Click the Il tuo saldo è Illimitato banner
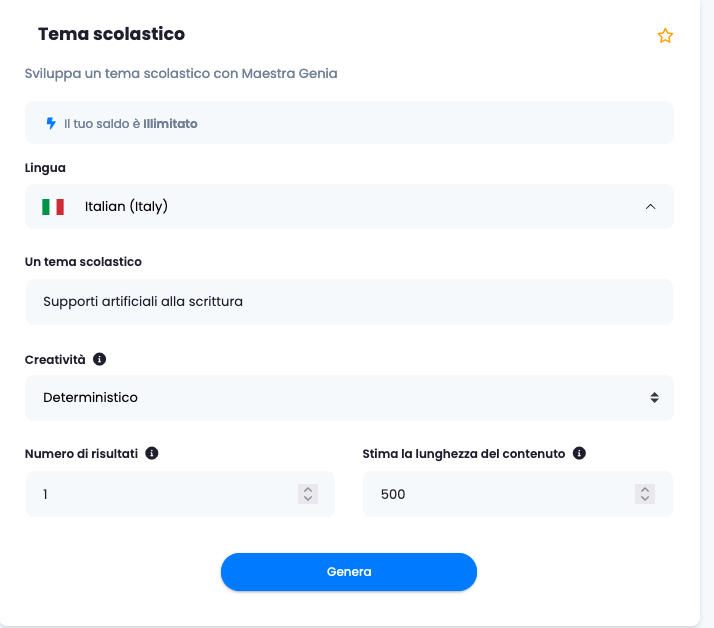 [x=349, y=124]
